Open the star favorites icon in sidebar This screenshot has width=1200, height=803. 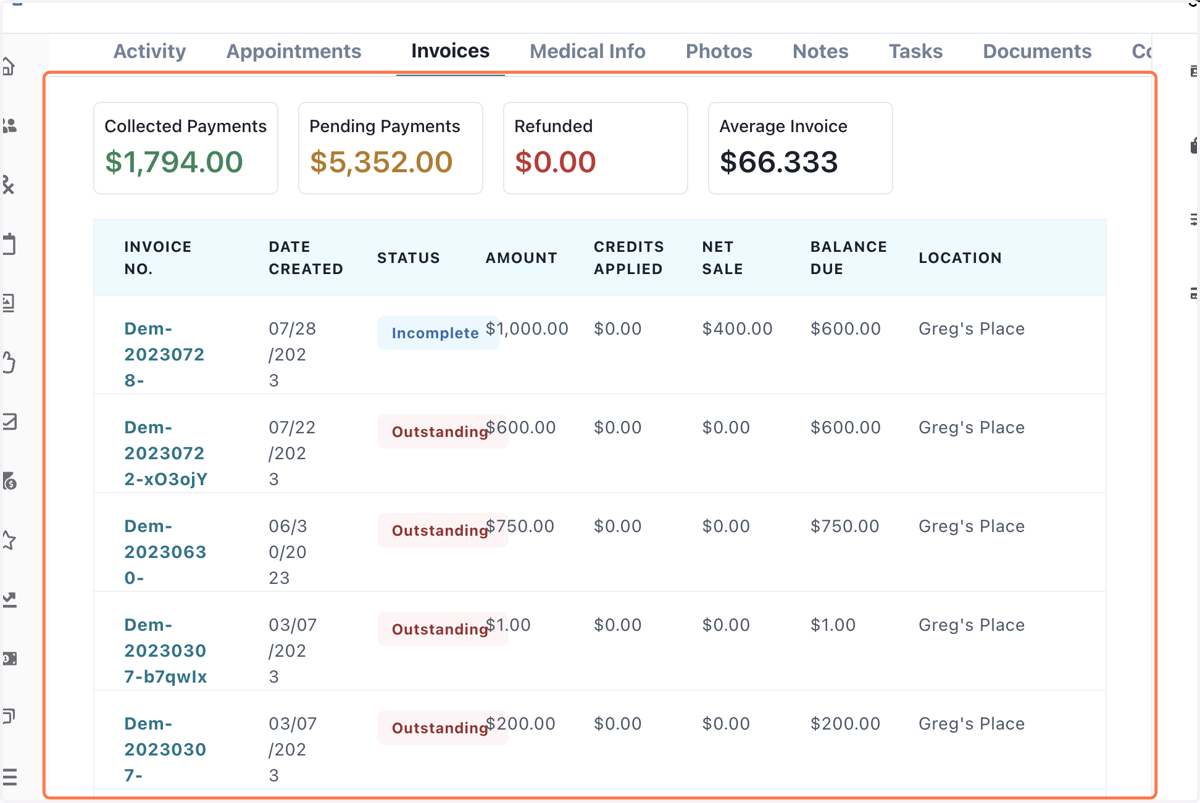pos(9,541)
